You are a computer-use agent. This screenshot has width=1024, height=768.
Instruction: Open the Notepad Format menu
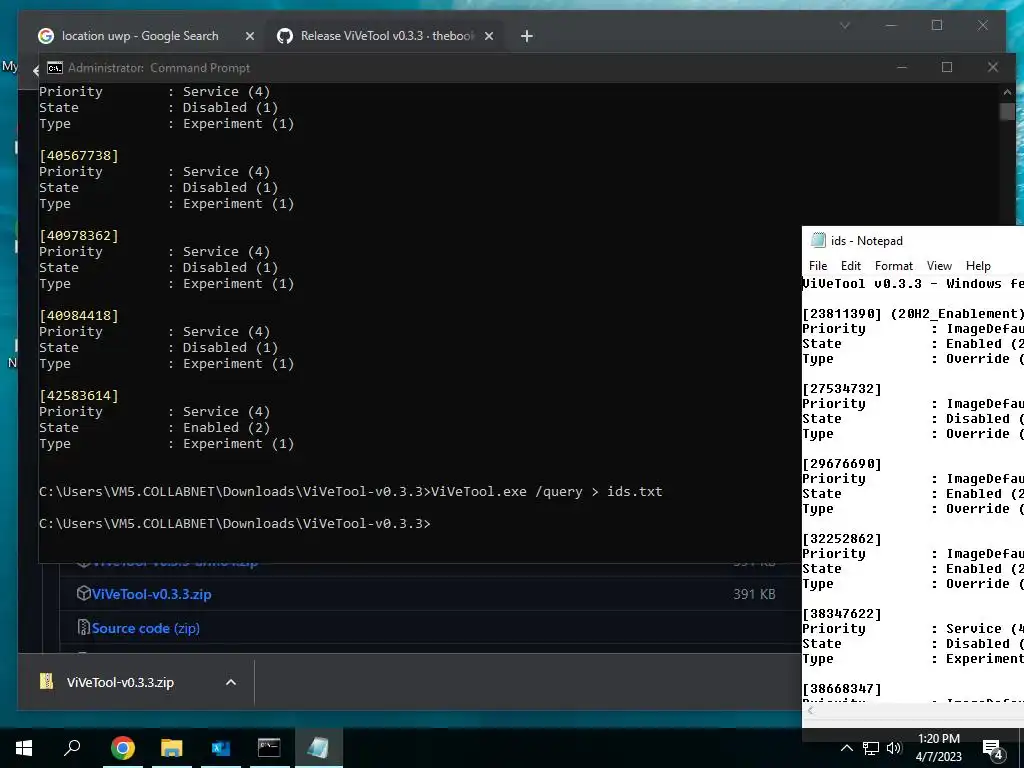(893, 266)
